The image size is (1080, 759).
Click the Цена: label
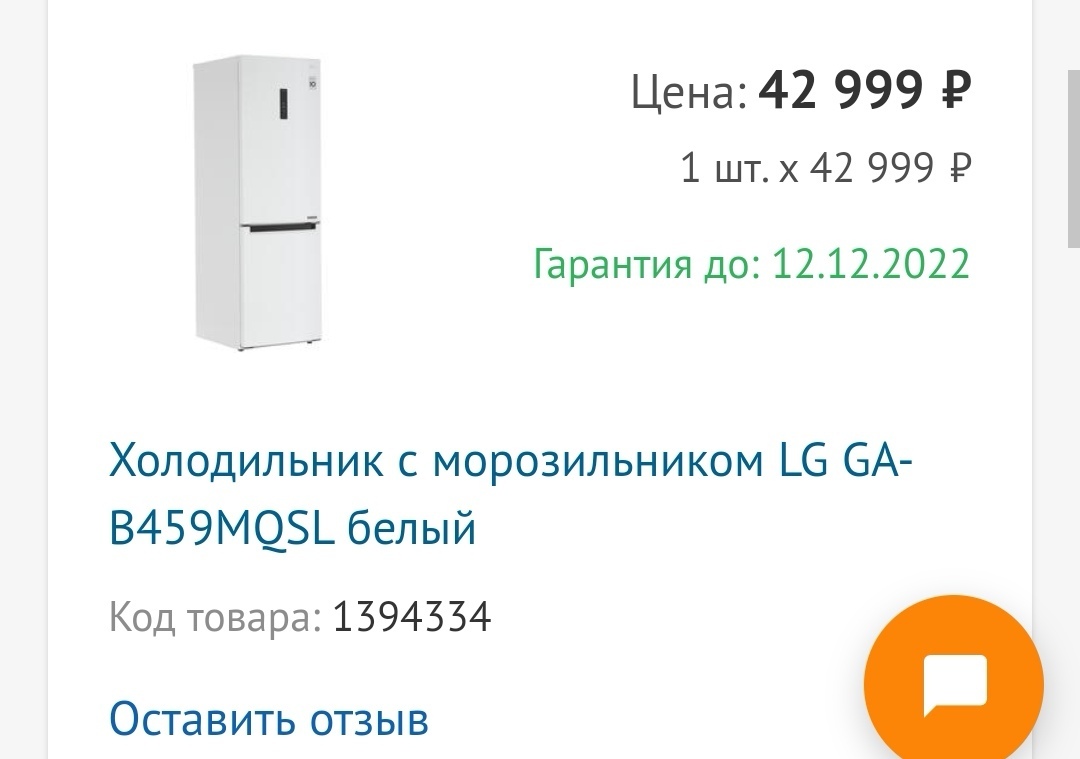click(x=689, y=95)
